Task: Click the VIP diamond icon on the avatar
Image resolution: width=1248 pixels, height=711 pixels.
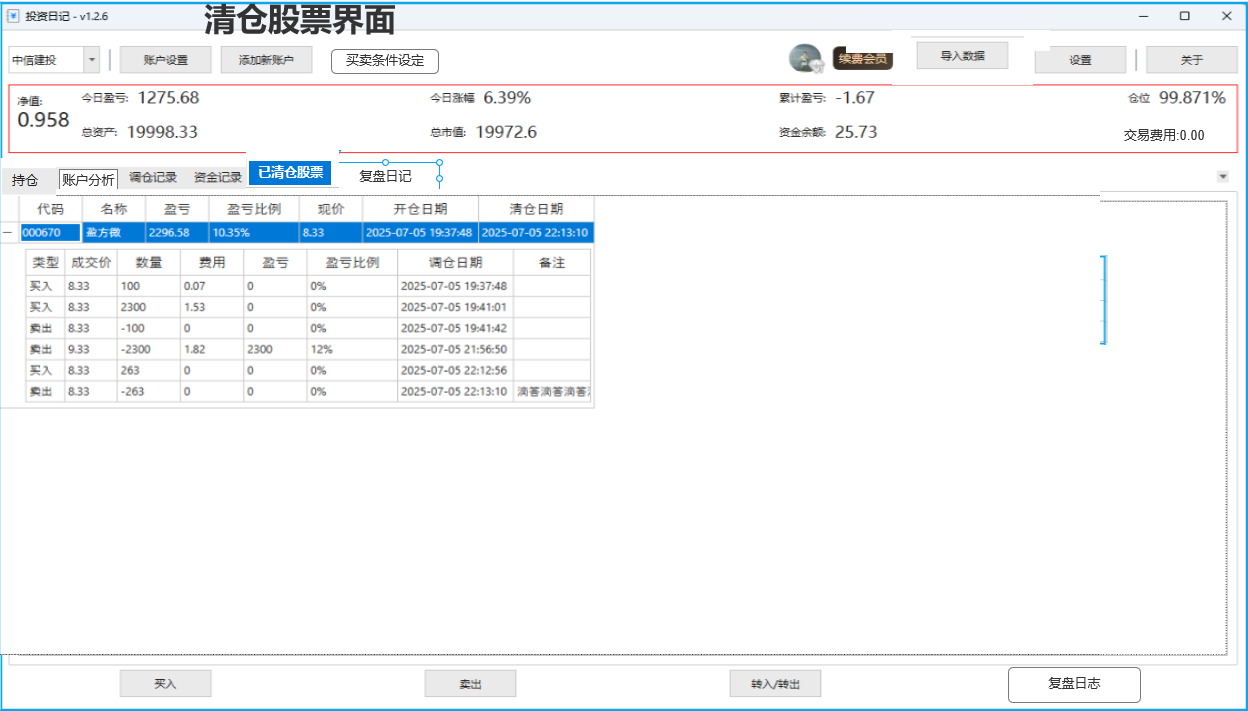Action: (x=818, y=64)
